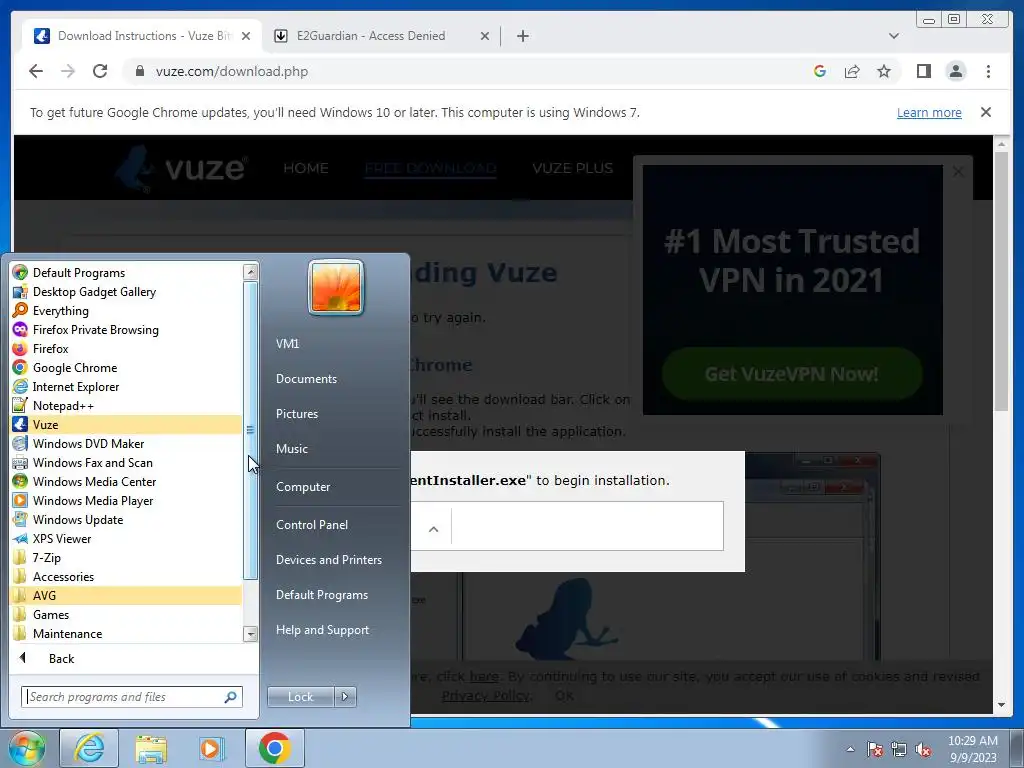Open the muted volume tray icon
Viewport: 1024px width, 768px height.
tap(923, 750)
